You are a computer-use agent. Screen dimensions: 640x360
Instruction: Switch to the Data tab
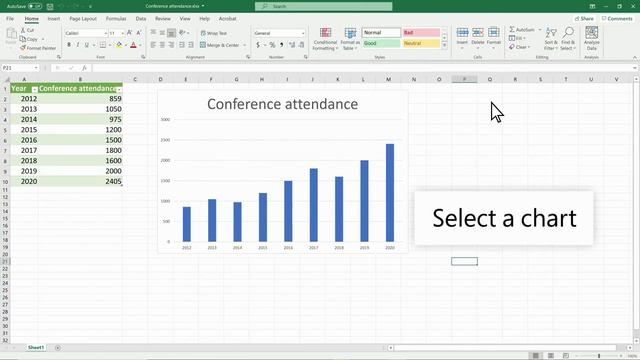141,19
